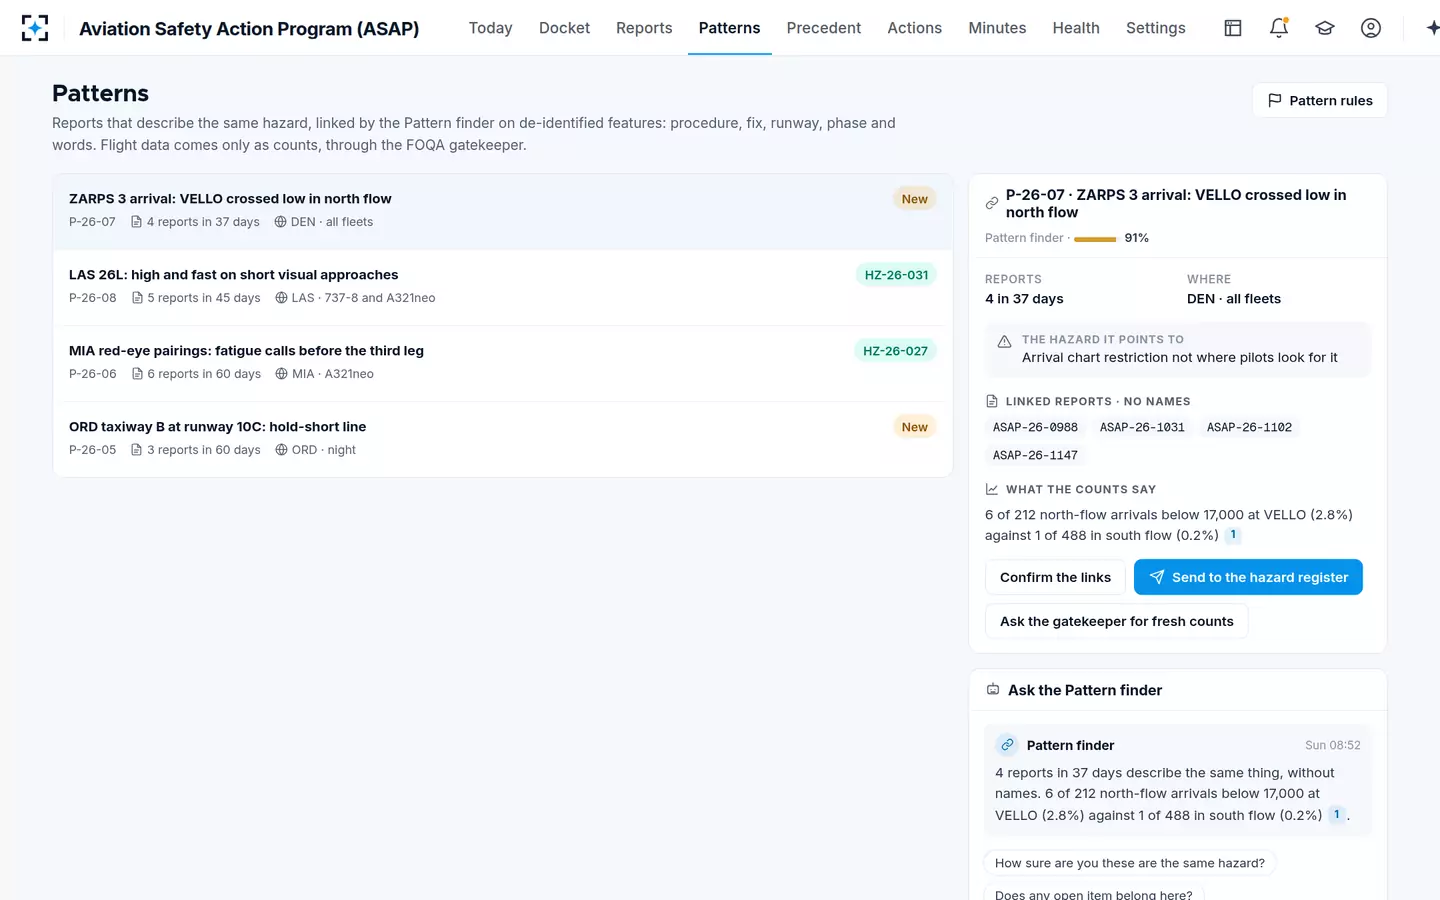
Task: Click the New badge on ORD row
Action: click(x=914, y=427)
